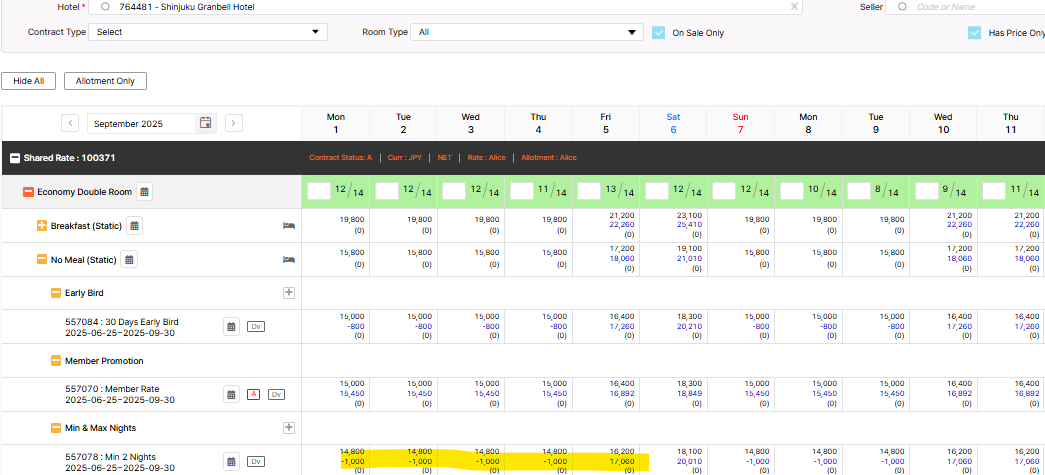Open the month calendar picker icon
1045x475 pixels.
tap(206, 123)
